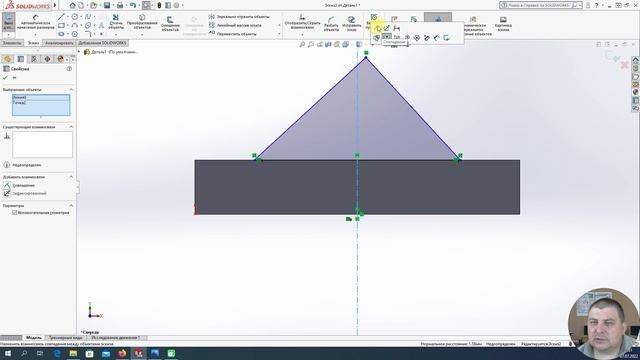Click the Smart Dimension tool

(x=36, y=22)
